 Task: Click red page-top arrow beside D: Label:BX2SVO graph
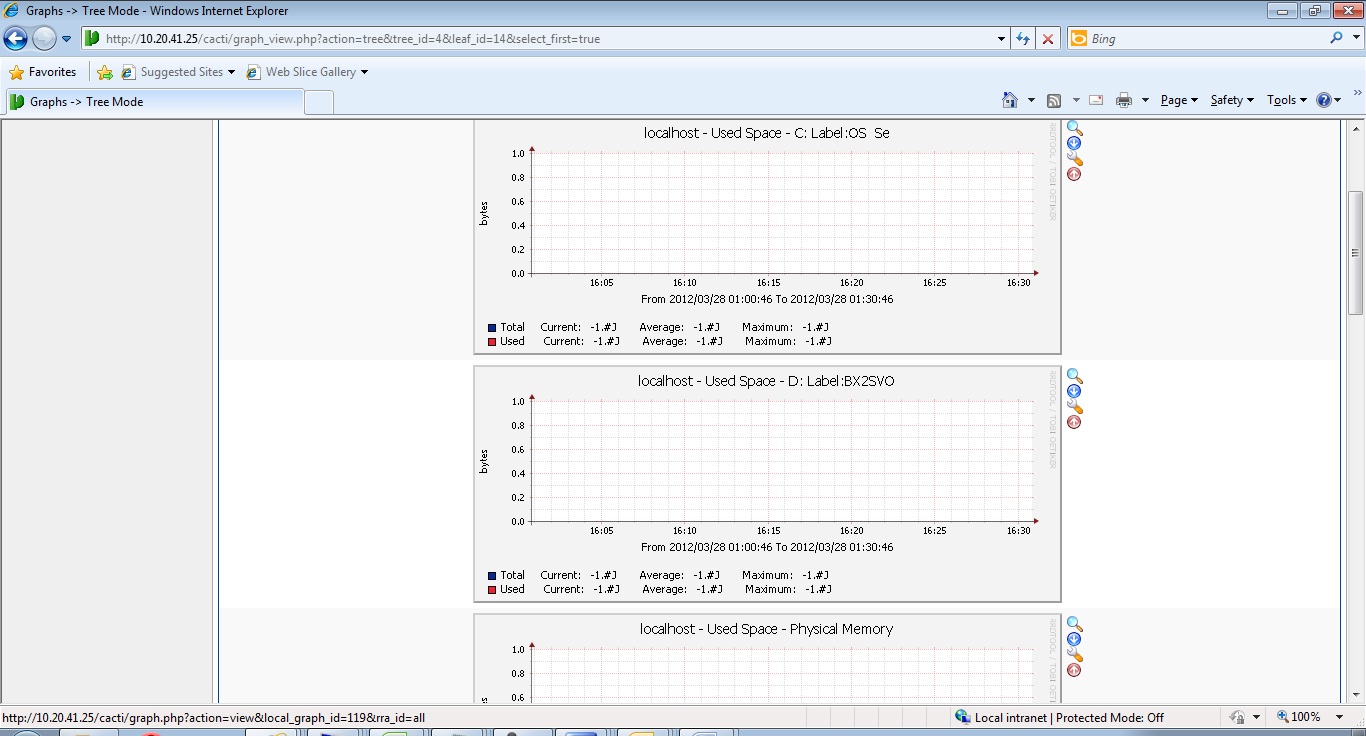click(1074, 422)
